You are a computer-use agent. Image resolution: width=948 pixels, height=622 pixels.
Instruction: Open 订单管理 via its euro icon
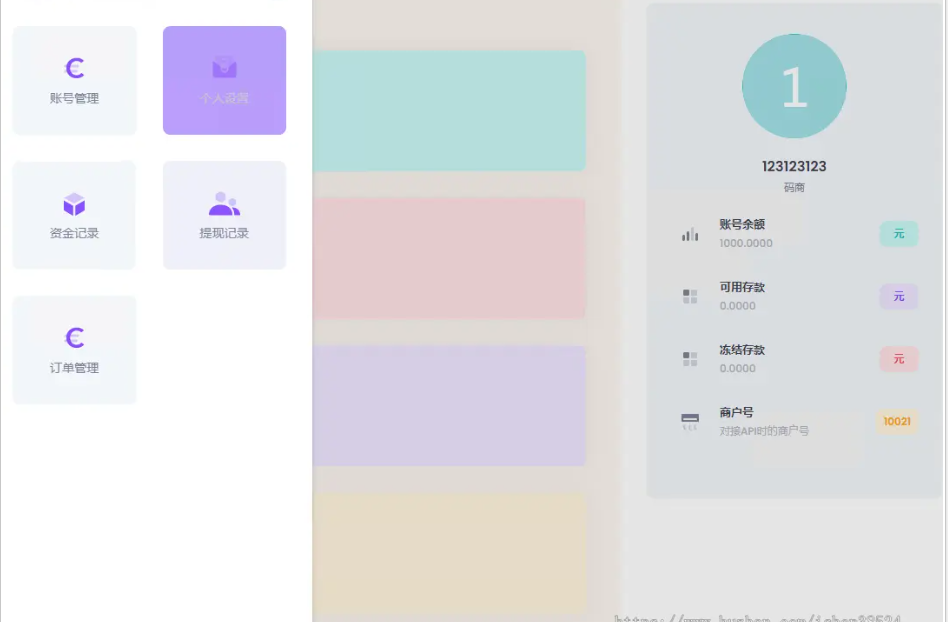point(74,338)
